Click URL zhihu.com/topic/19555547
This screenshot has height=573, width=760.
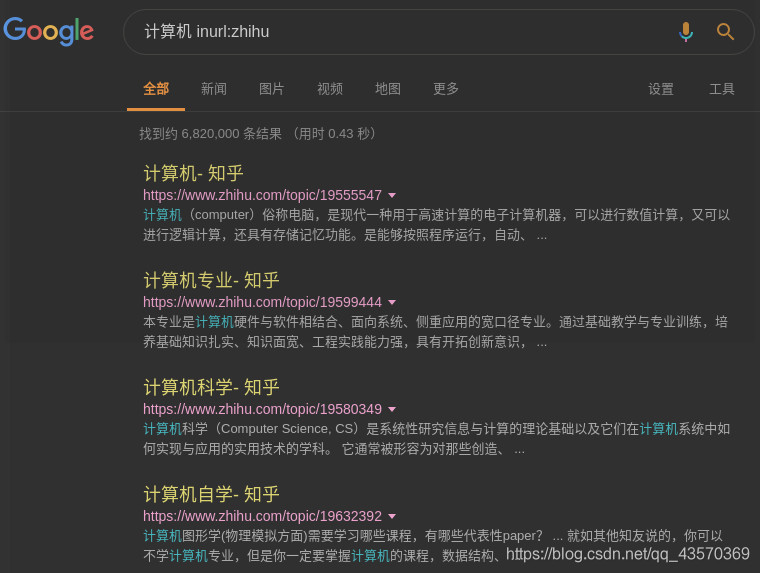pyautogui.click(x=262, y=195)
